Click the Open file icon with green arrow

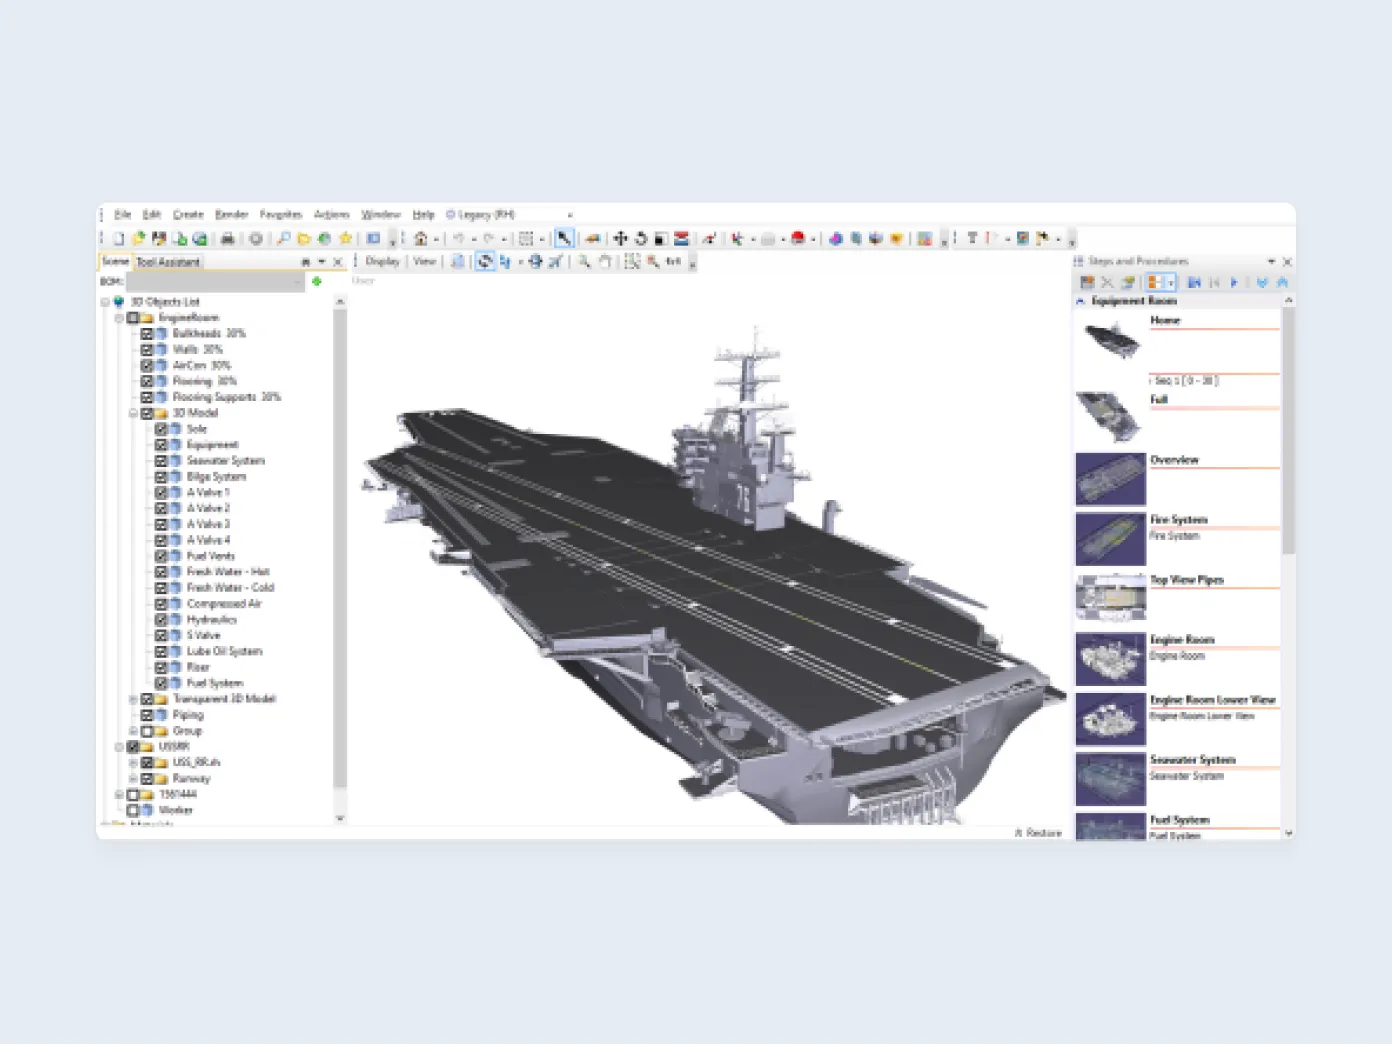click(138, 239)
